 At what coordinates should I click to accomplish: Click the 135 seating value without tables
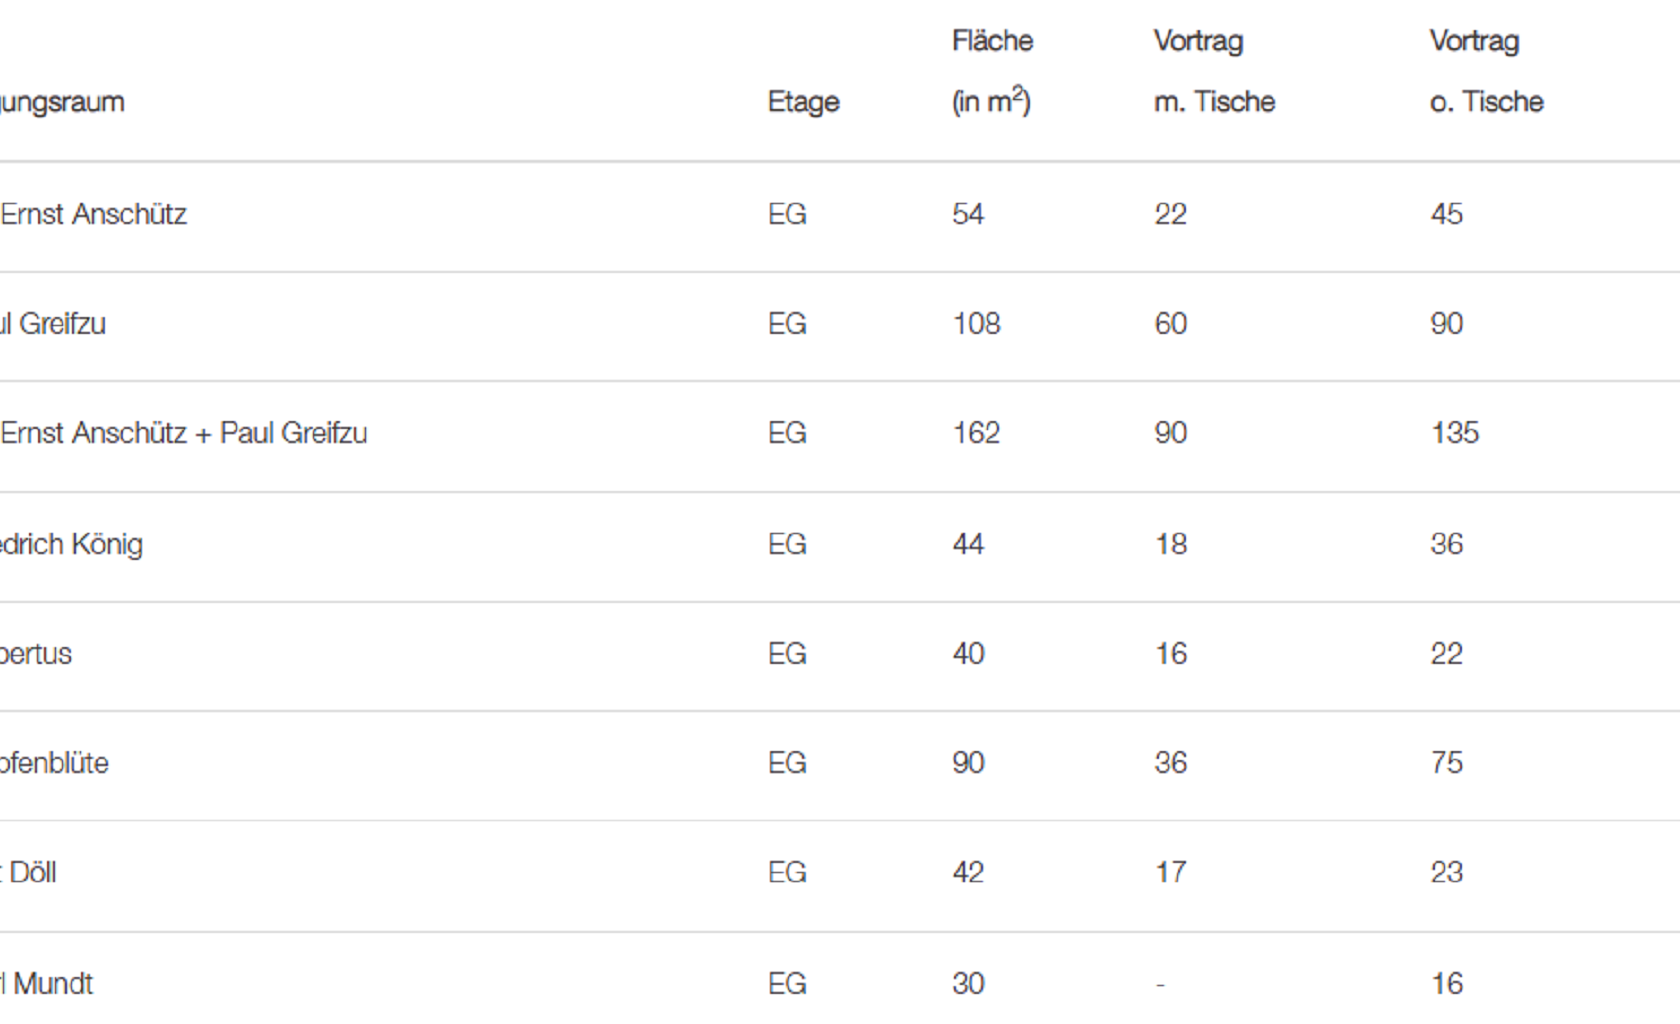1454,433
